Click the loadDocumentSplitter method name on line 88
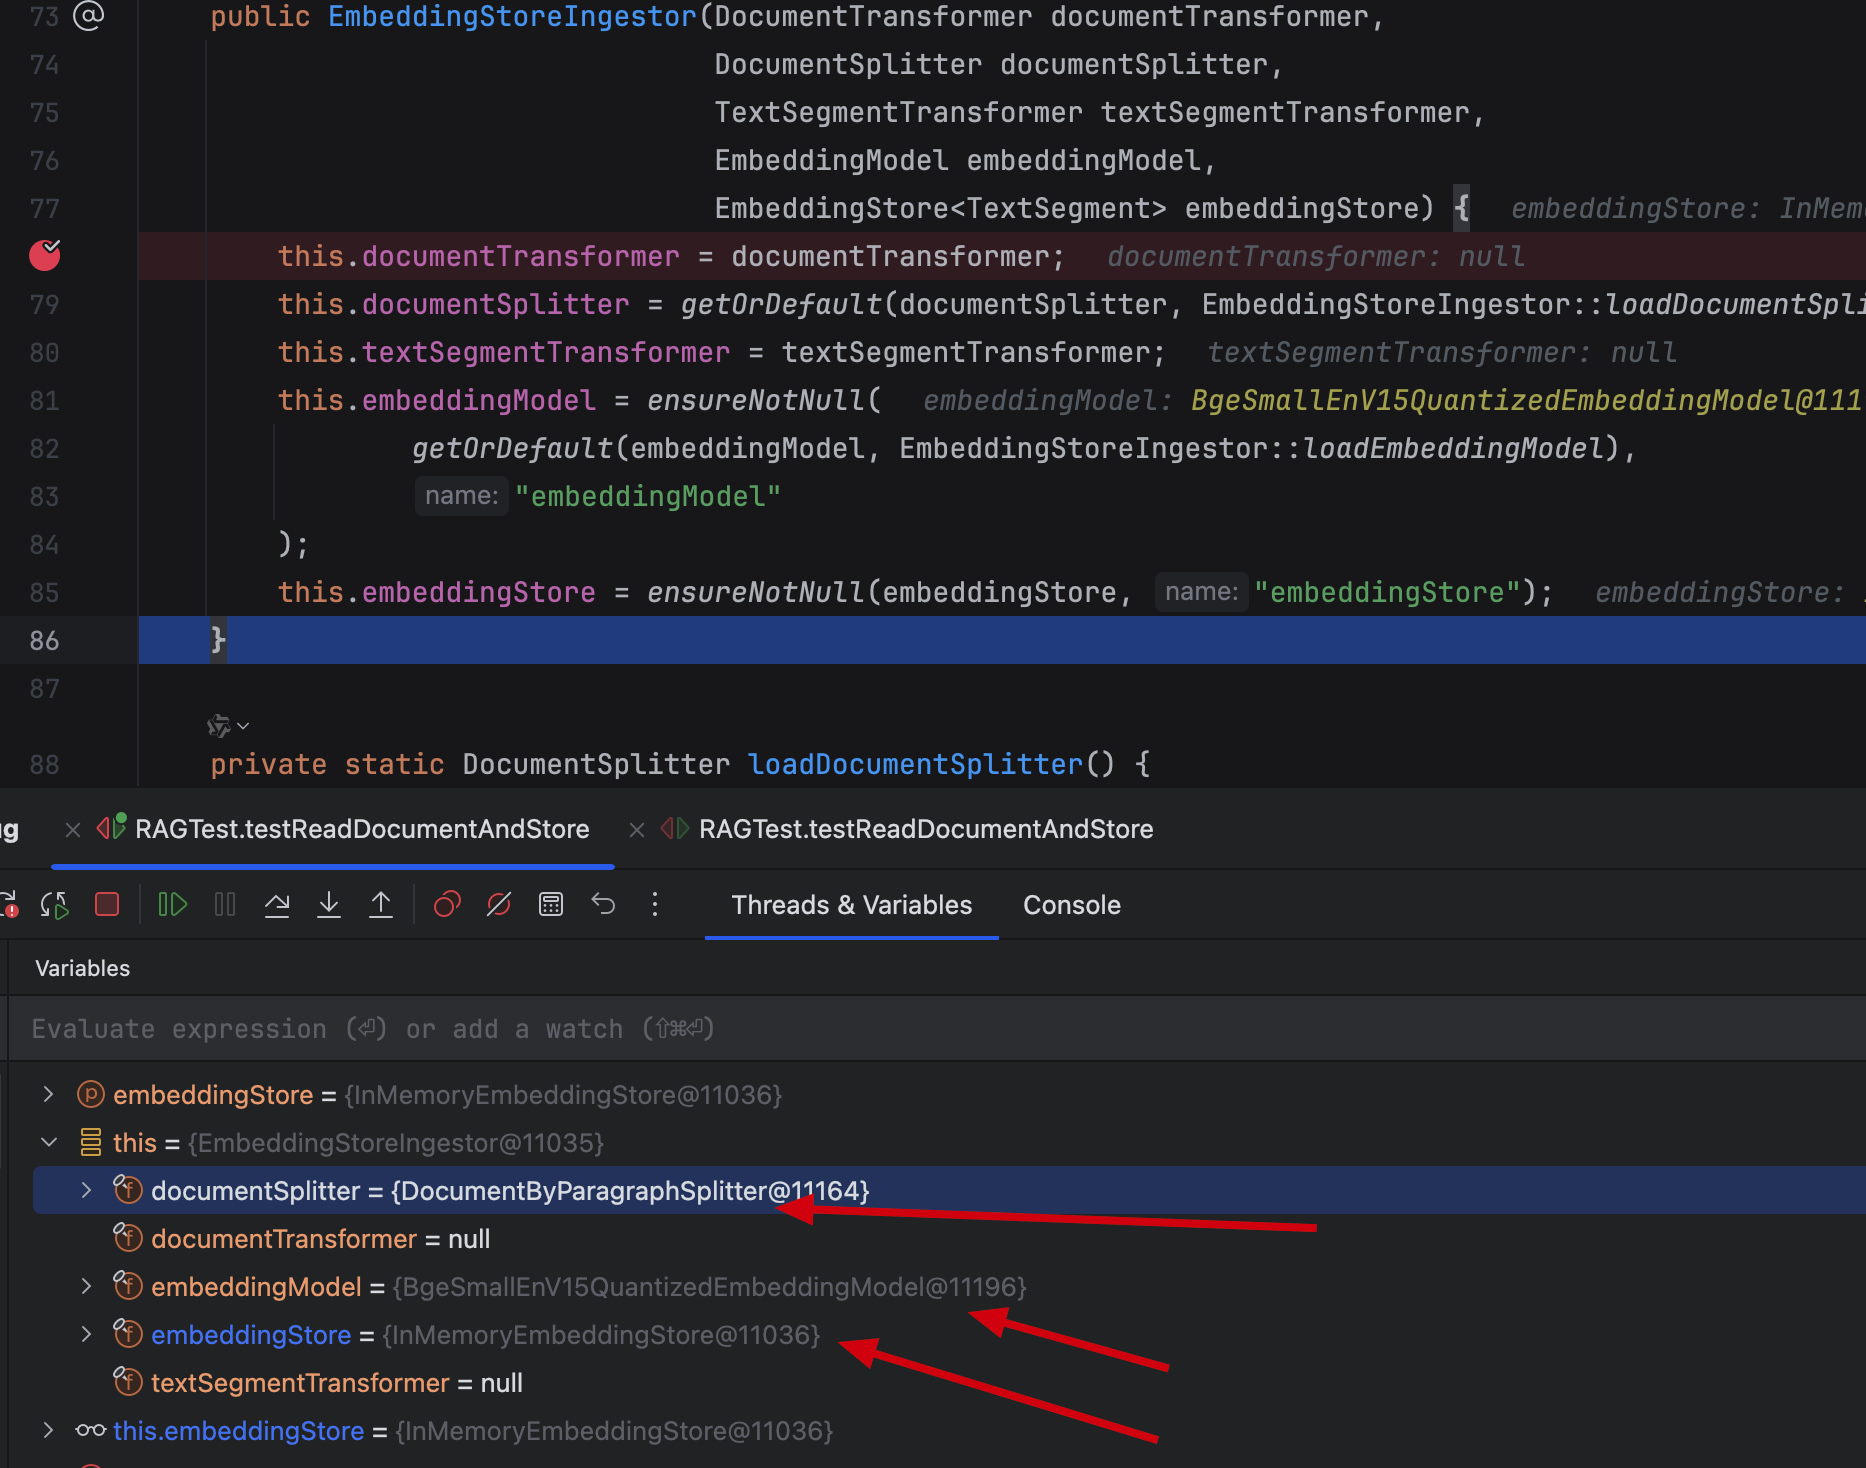Viewport: 1866px width, 1468px height. [915, 765]
